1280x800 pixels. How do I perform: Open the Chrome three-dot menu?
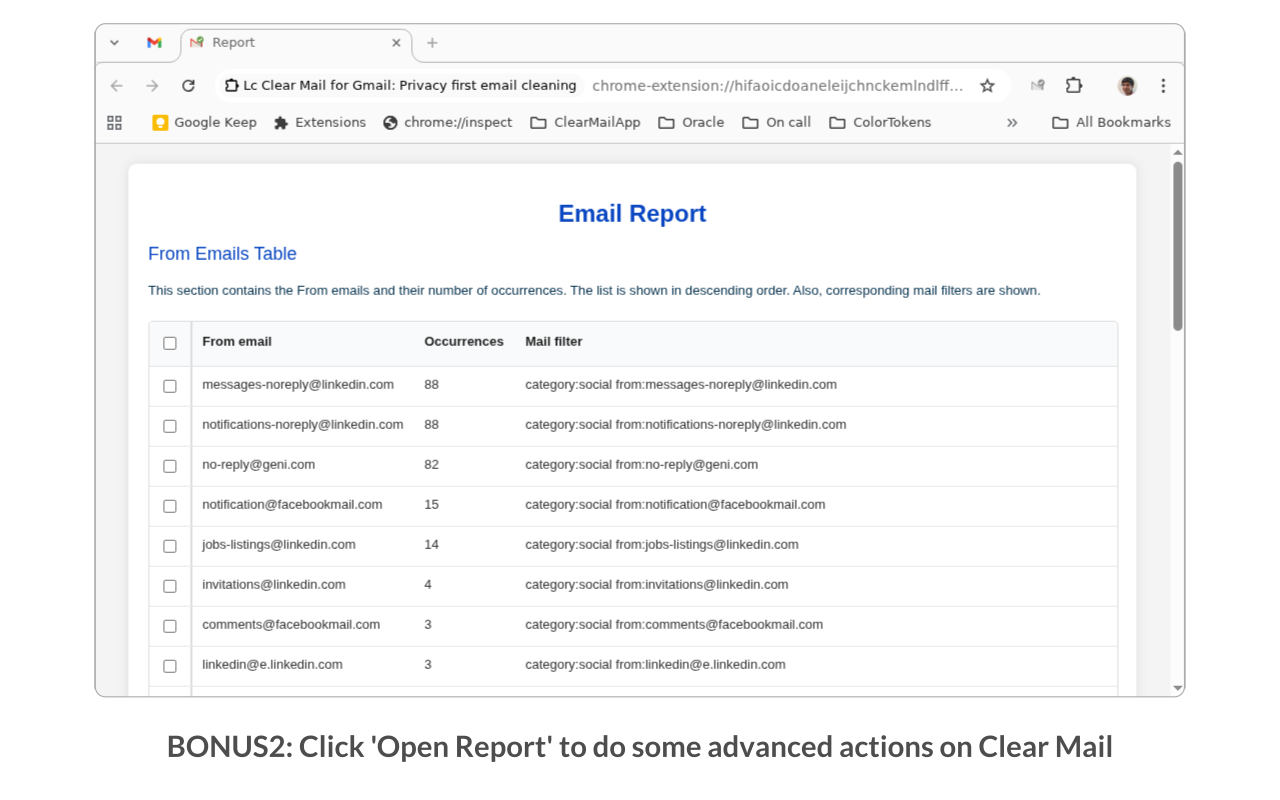[x=1163, y=86]
